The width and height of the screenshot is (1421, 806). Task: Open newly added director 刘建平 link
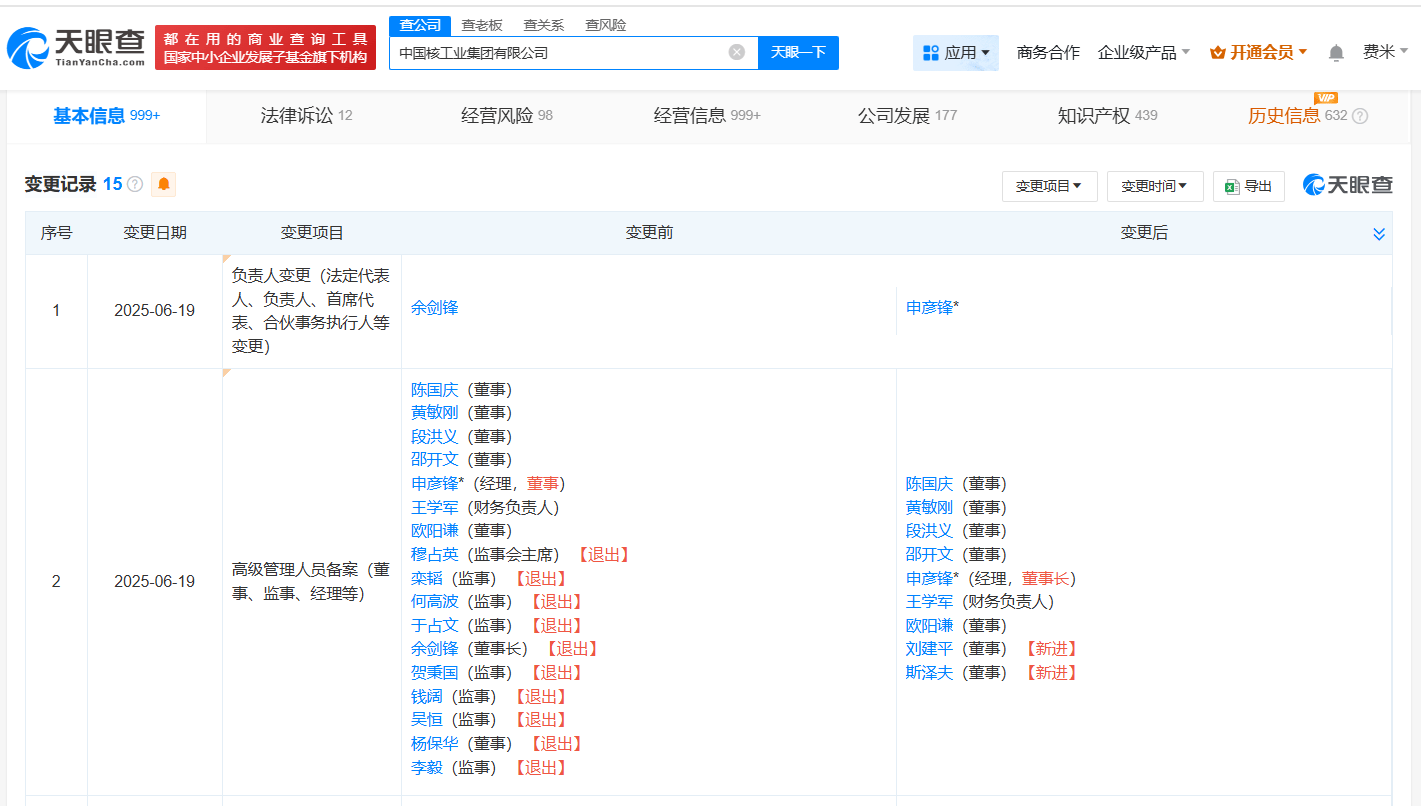[x=930, y=649]
